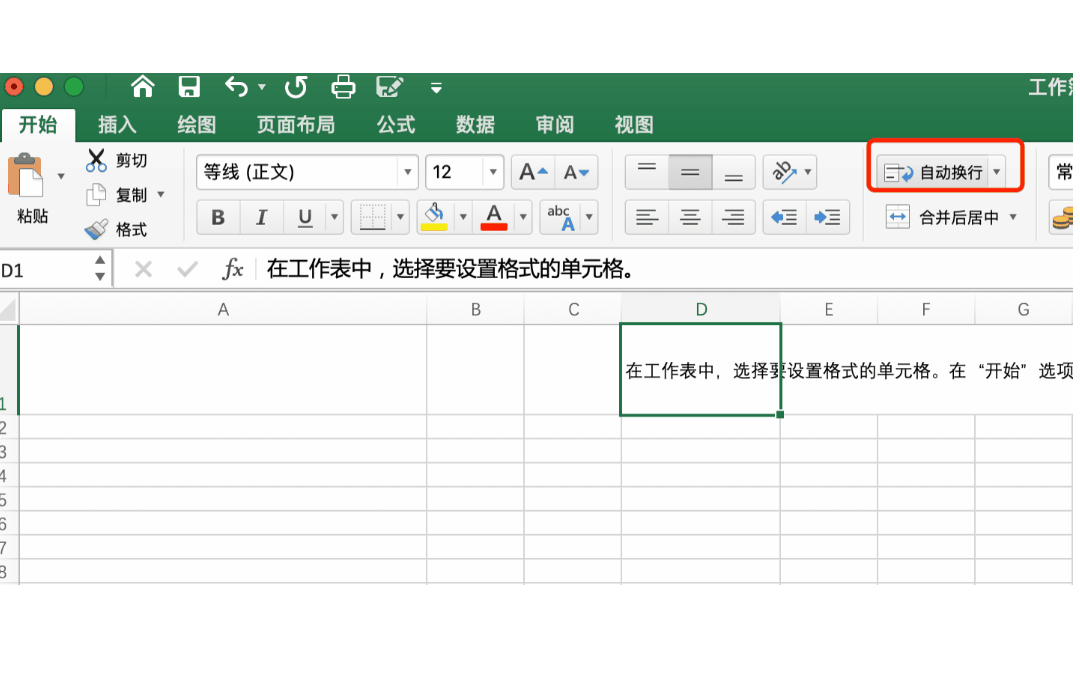Expand font color dropdown arrow

pyautogui.click(x=523, y=218)
